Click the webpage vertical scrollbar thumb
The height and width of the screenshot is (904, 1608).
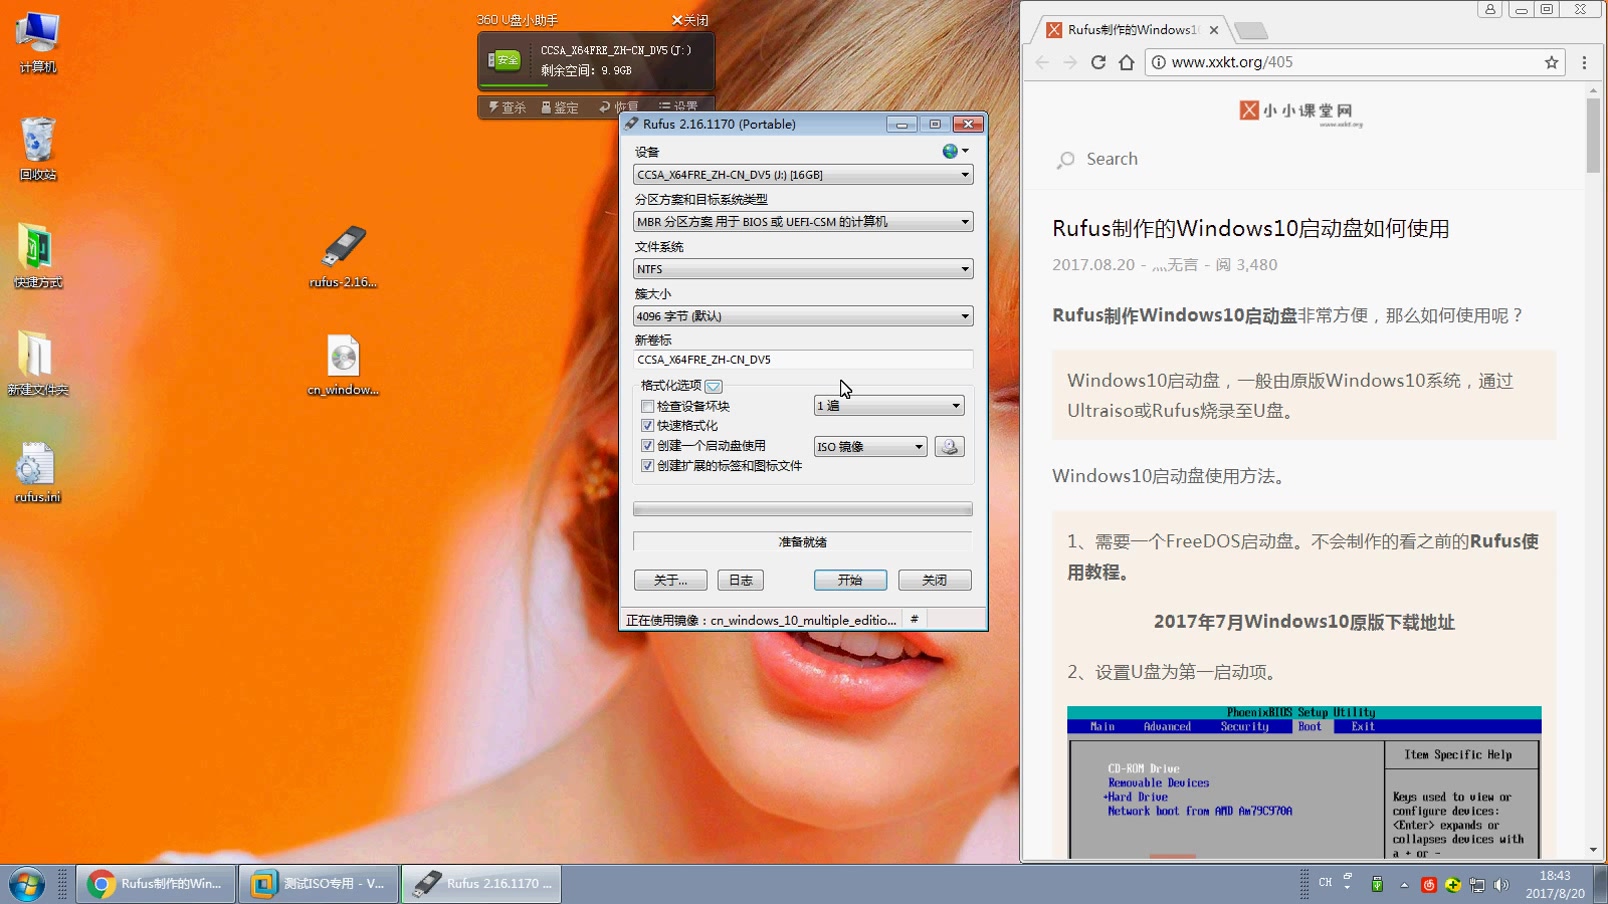(x=1593, y=135)
